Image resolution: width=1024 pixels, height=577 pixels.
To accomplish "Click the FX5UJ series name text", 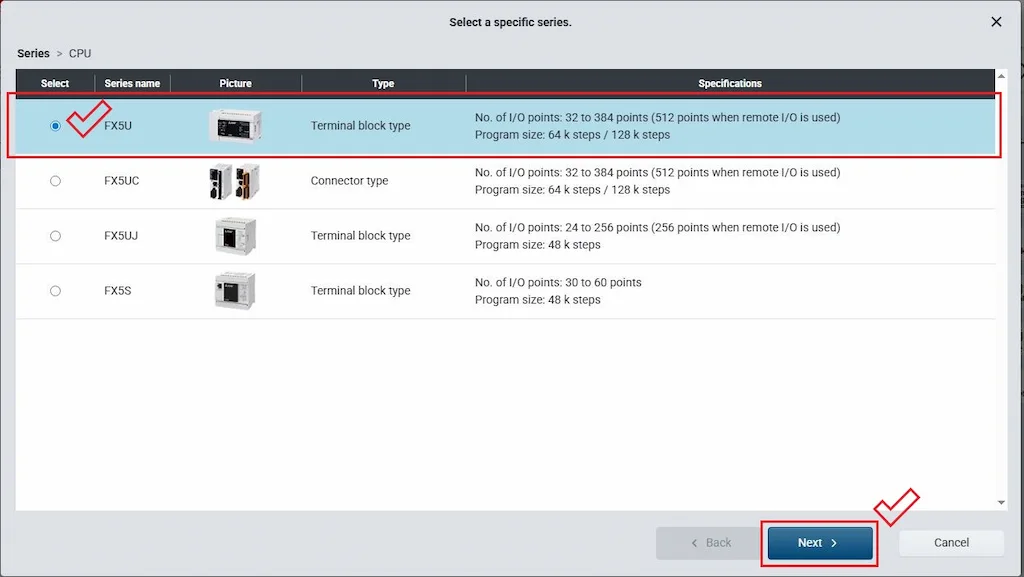I will pos(121,236).
